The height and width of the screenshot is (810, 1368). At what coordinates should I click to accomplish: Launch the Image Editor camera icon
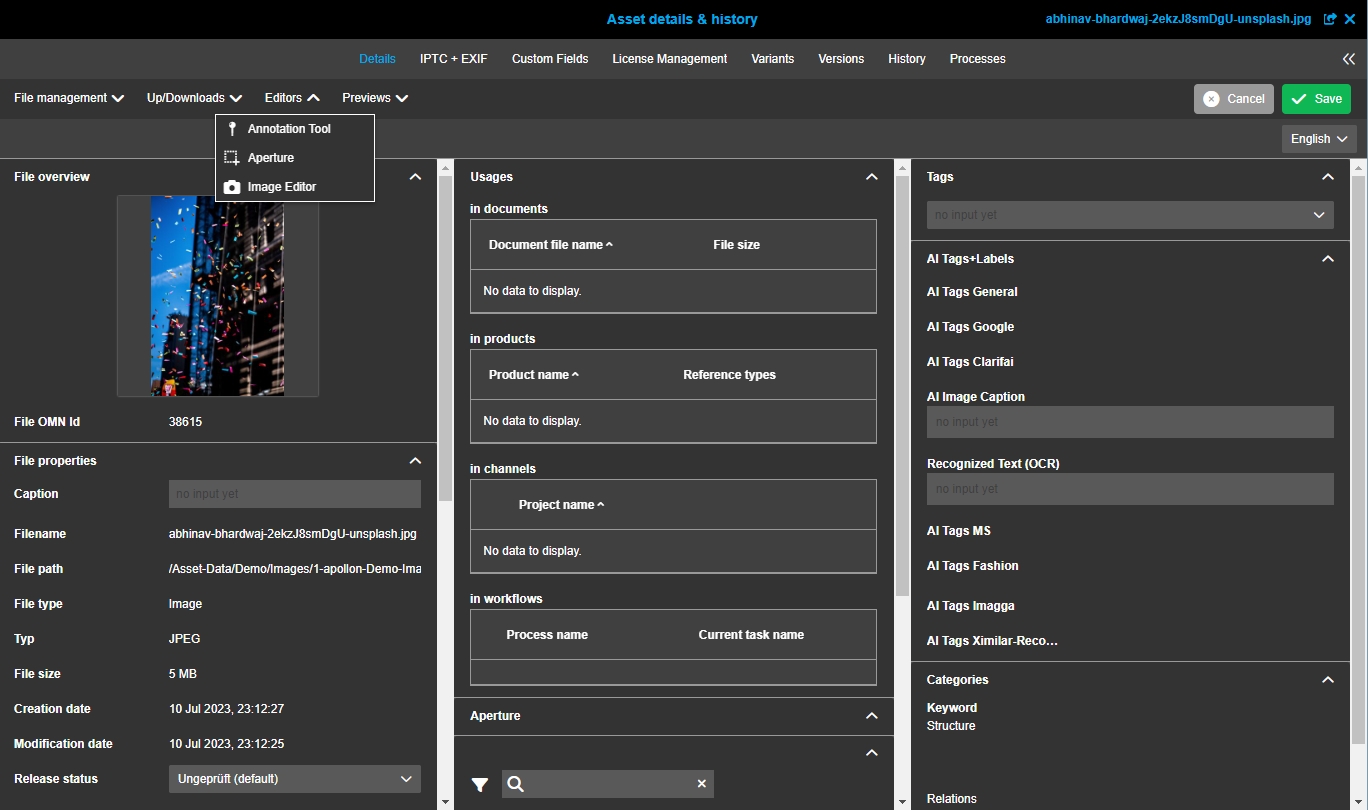pyautogui.click(x=232, y=187)
